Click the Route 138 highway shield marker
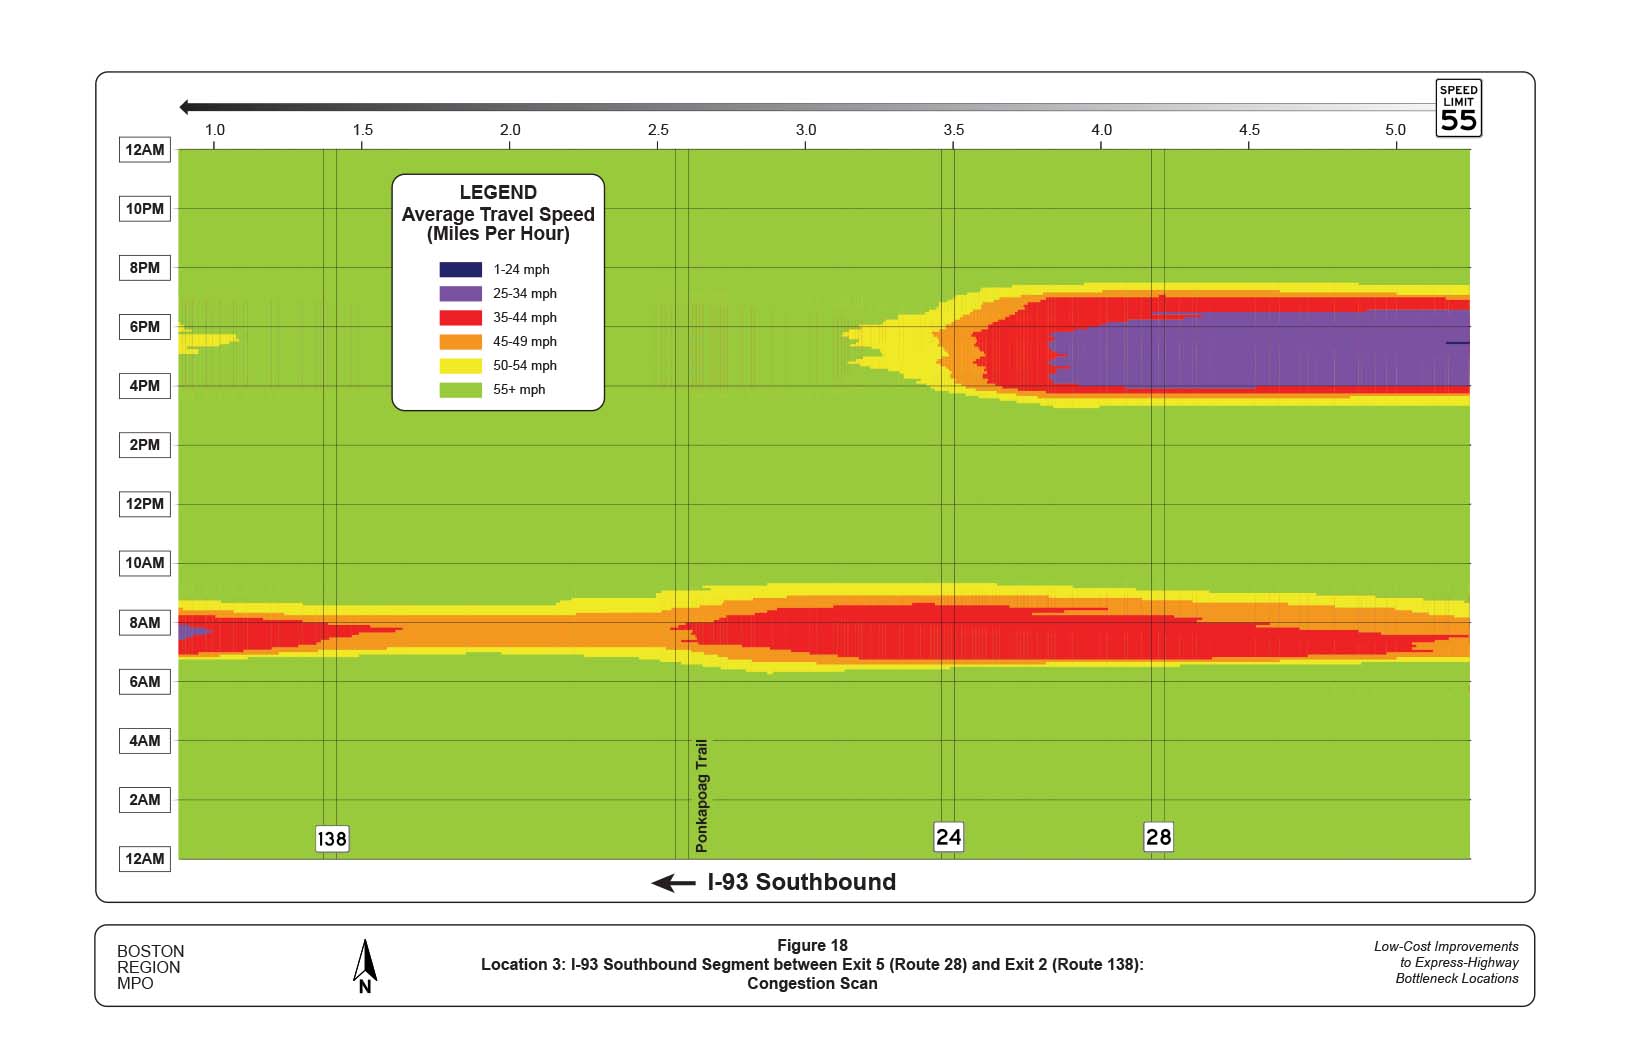1632x1056 pixels. point(333,839)
